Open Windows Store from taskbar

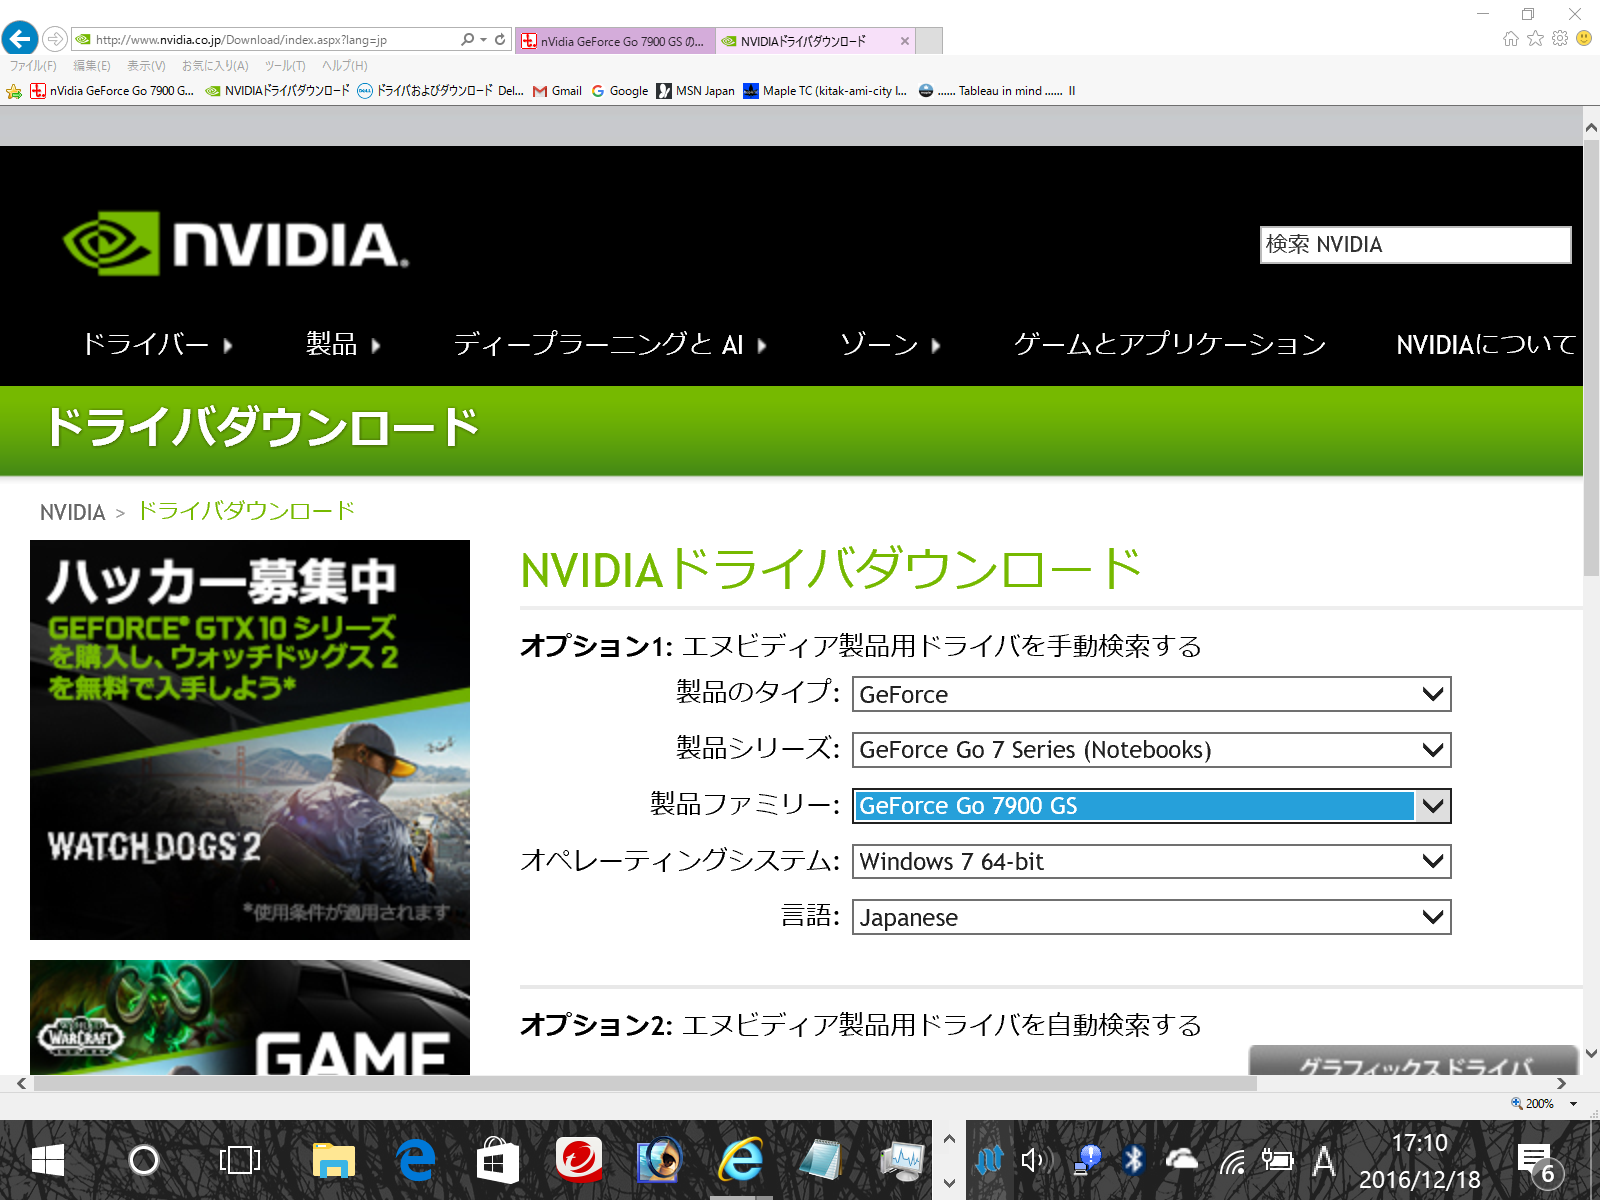click(497, 1160)
